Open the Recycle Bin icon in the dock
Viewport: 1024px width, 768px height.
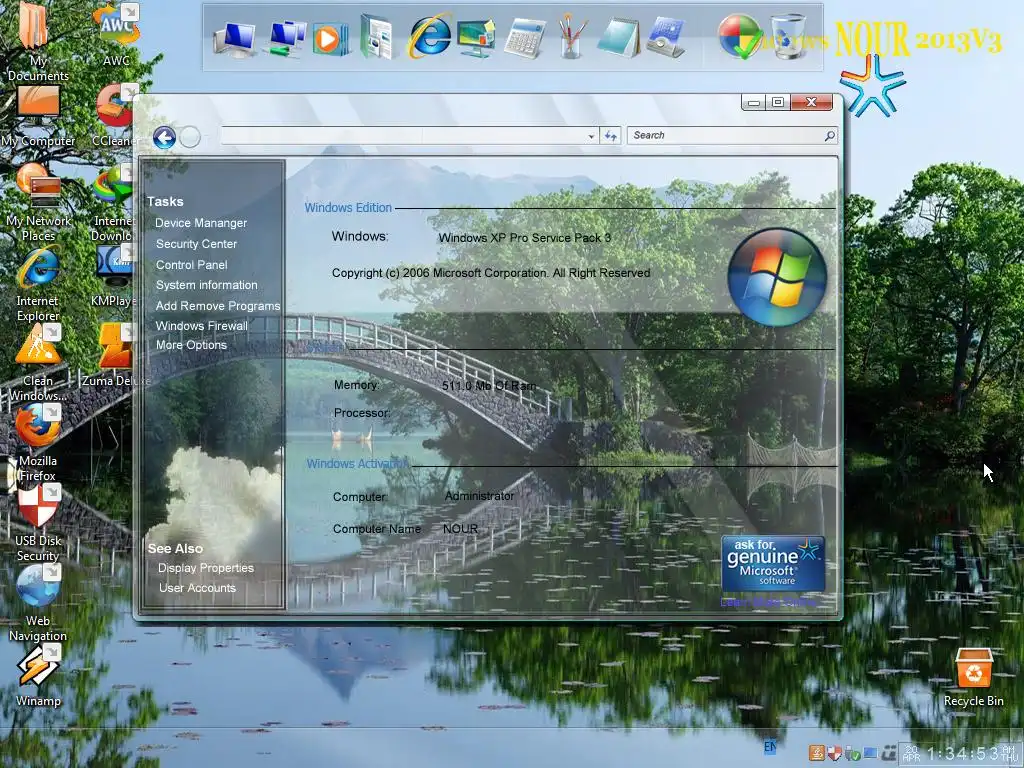[x=788, y=37]
